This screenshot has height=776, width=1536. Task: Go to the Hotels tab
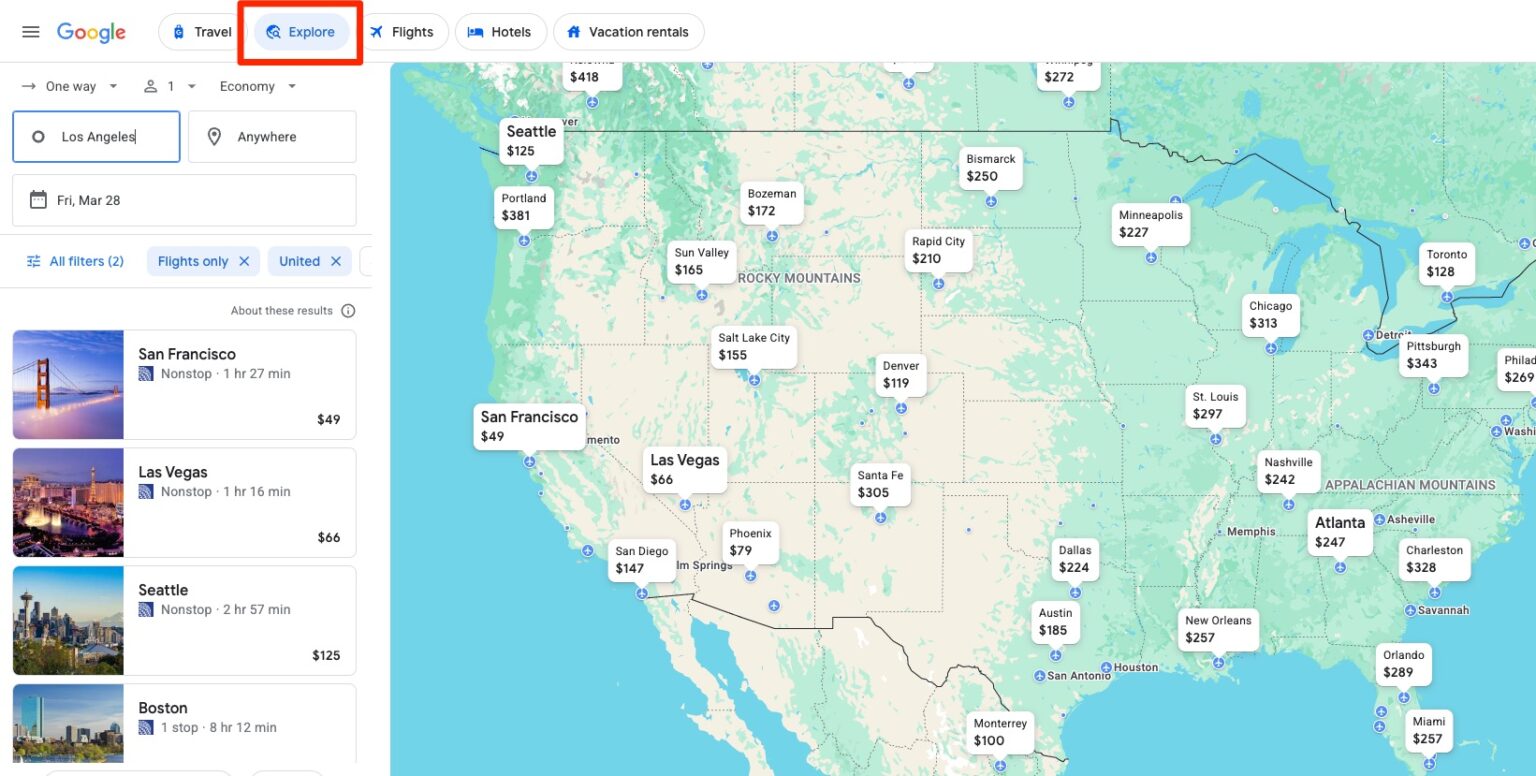click(x=500, y=32)
